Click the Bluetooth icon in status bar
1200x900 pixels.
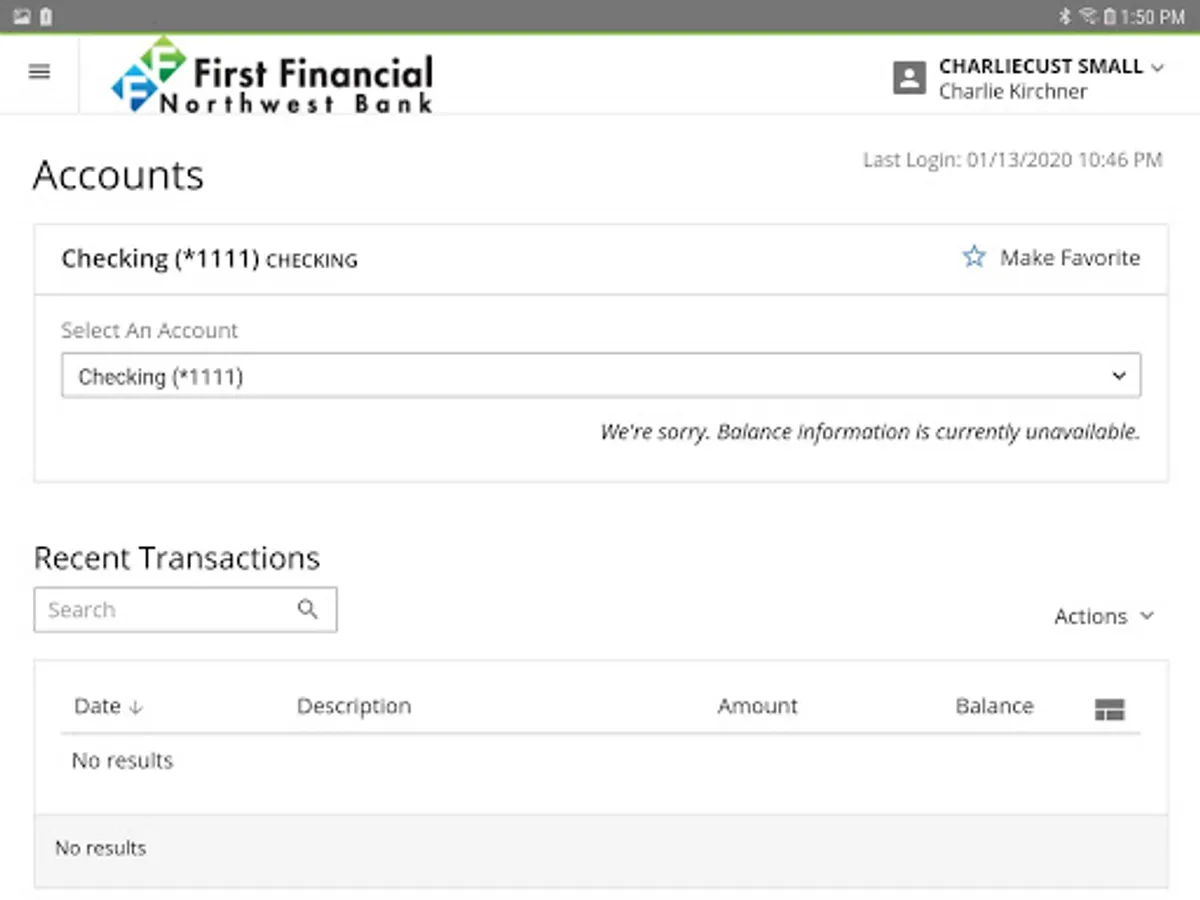click(1065, 16)
